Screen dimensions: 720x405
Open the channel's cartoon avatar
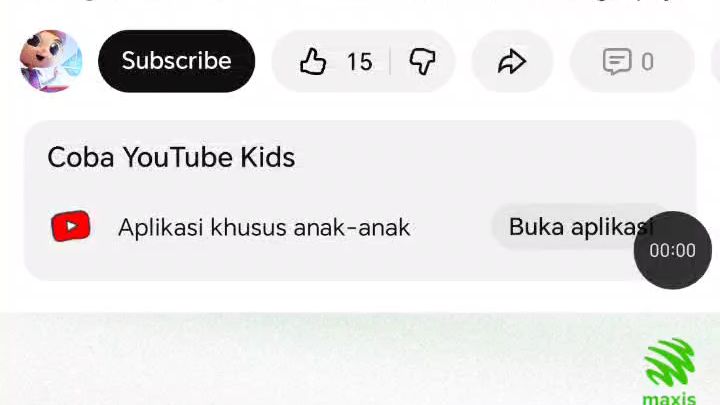click(x=51, y=61)
